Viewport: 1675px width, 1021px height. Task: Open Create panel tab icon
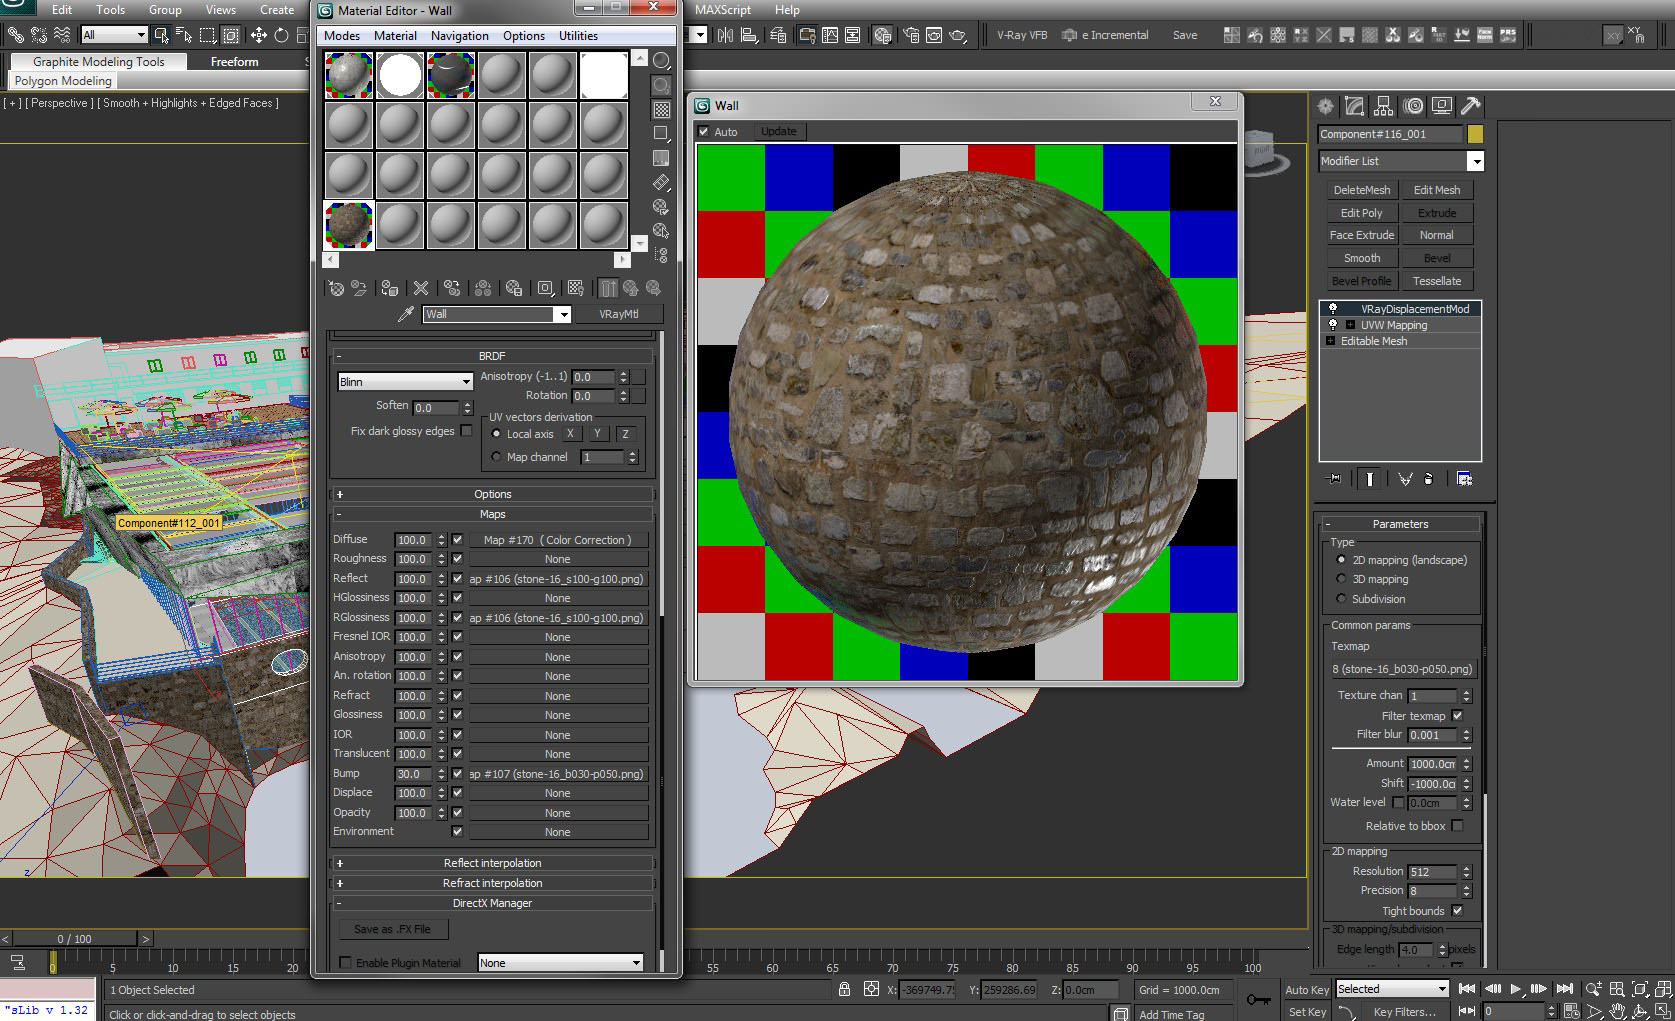point(1326,106)
